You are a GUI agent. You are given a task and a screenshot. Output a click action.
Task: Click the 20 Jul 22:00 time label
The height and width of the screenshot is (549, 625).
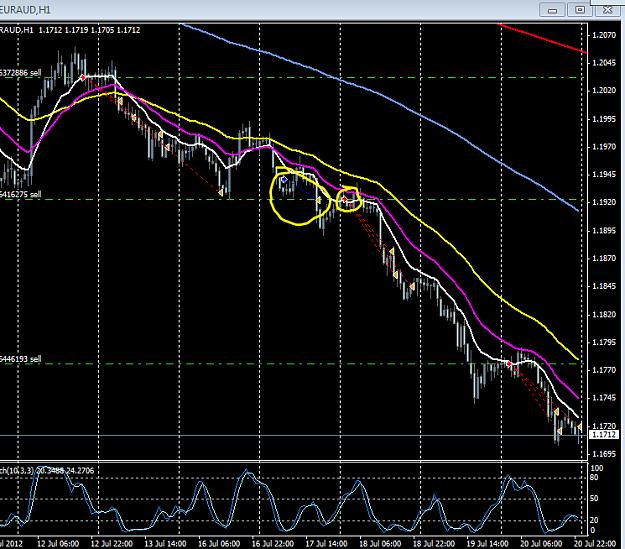click(595, 544)
